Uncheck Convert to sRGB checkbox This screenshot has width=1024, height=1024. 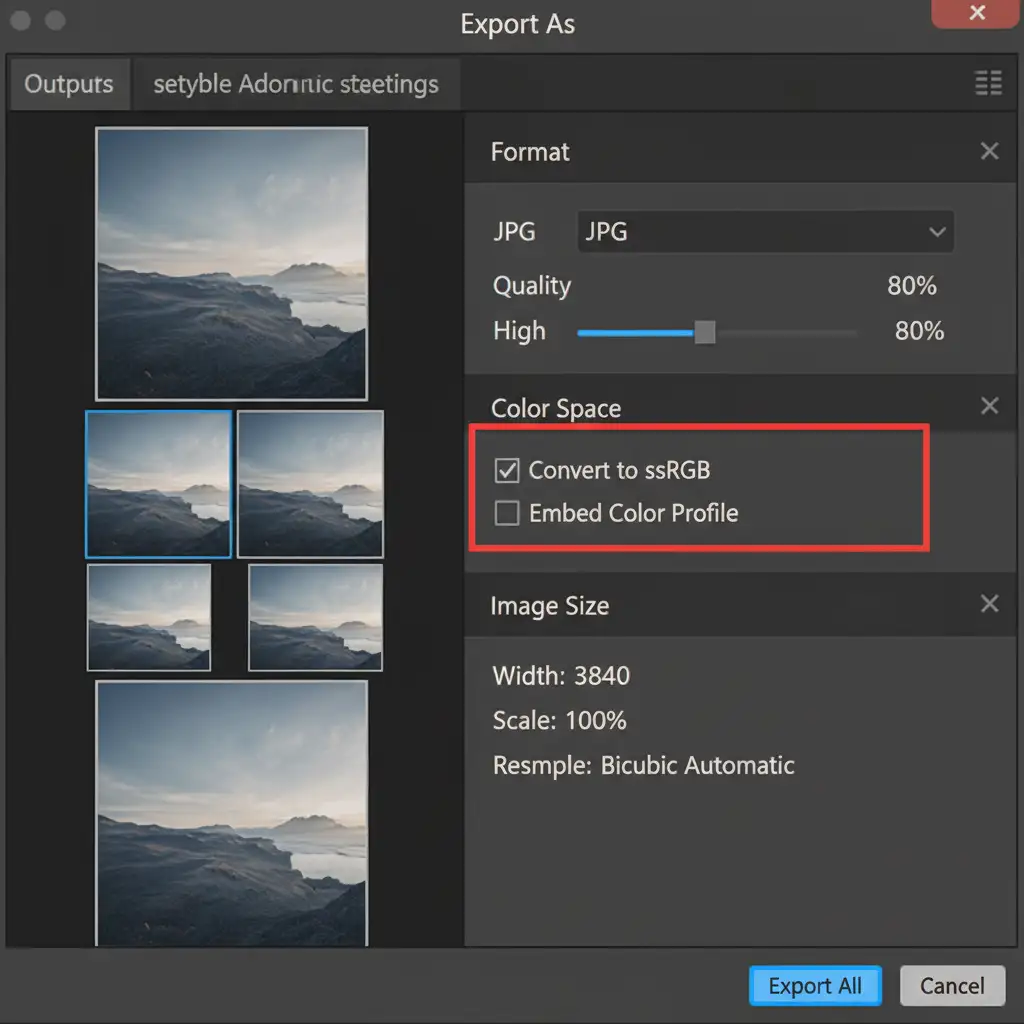[508, 469]
